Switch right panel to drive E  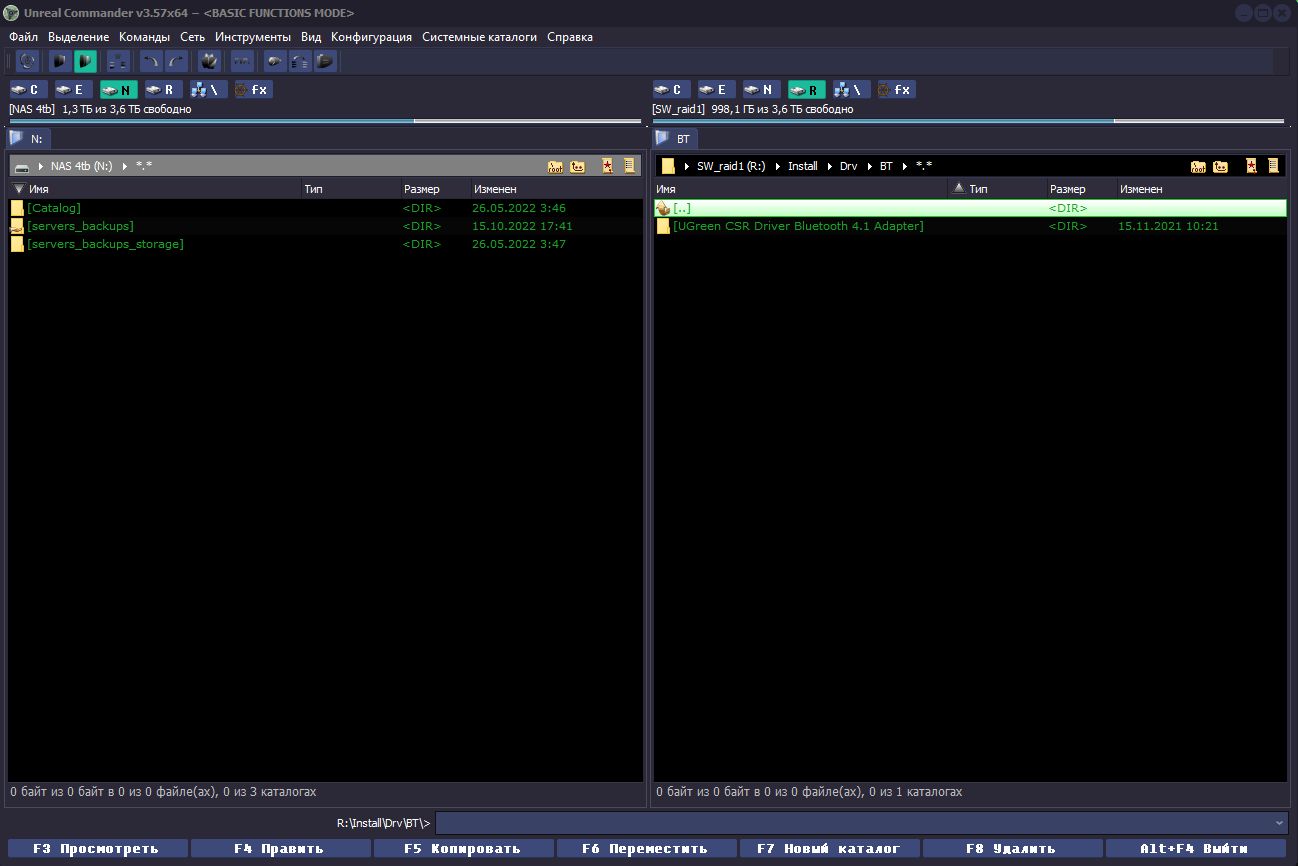pos(717,90)
